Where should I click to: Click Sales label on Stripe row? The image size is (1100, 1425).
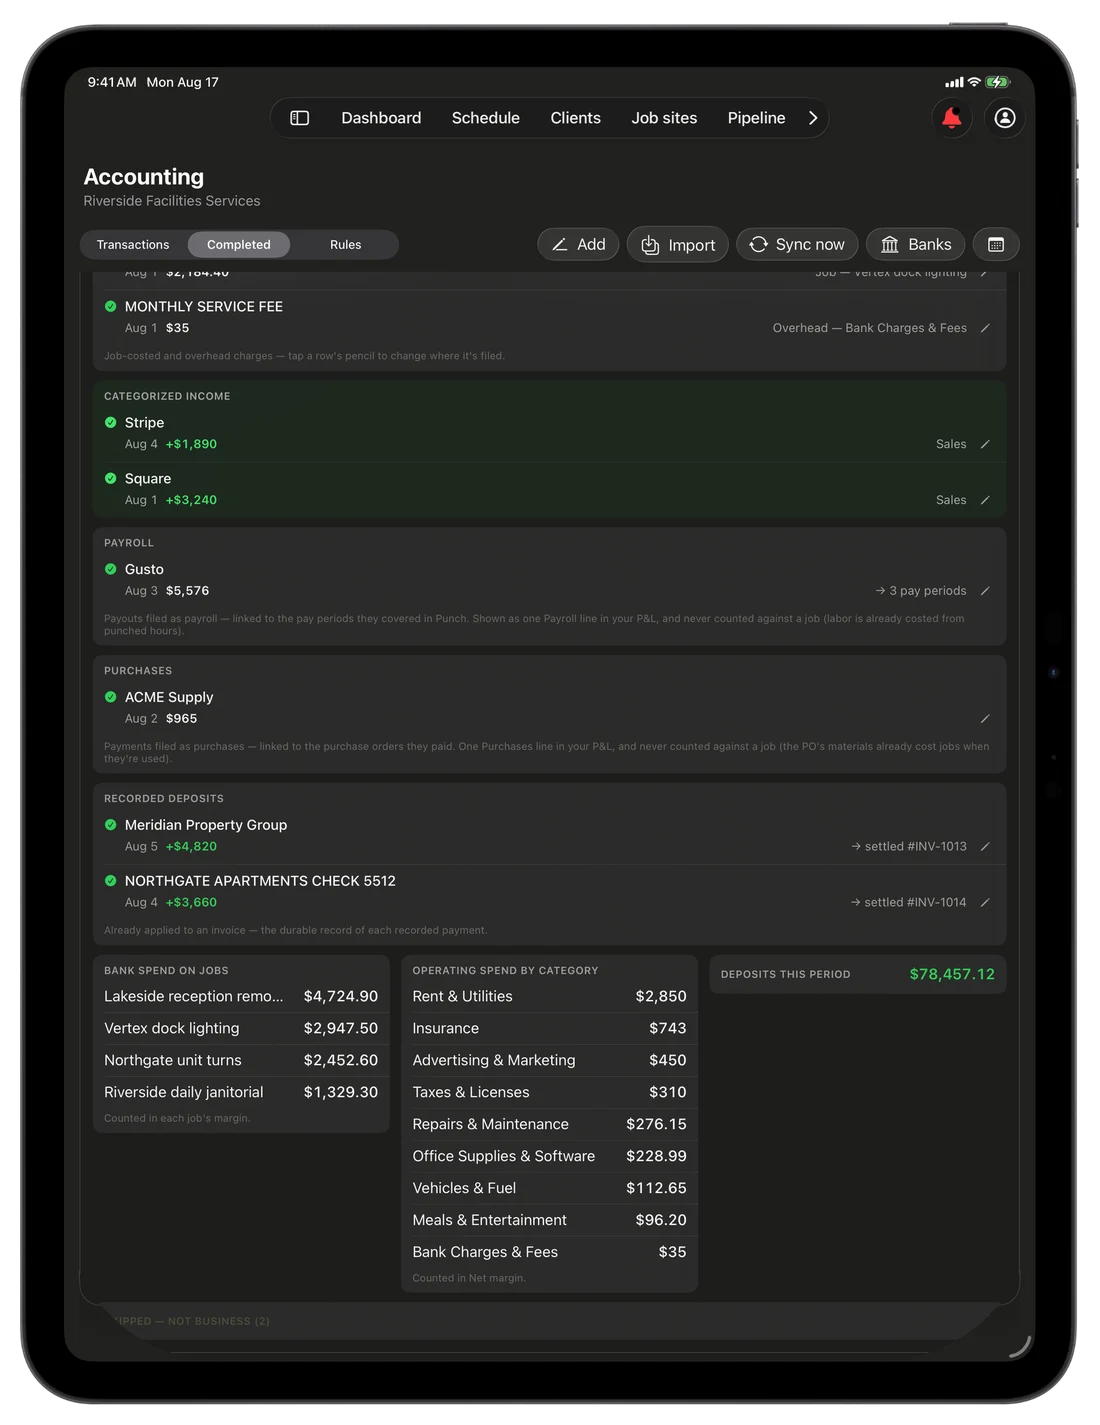[x=951, y=444]
